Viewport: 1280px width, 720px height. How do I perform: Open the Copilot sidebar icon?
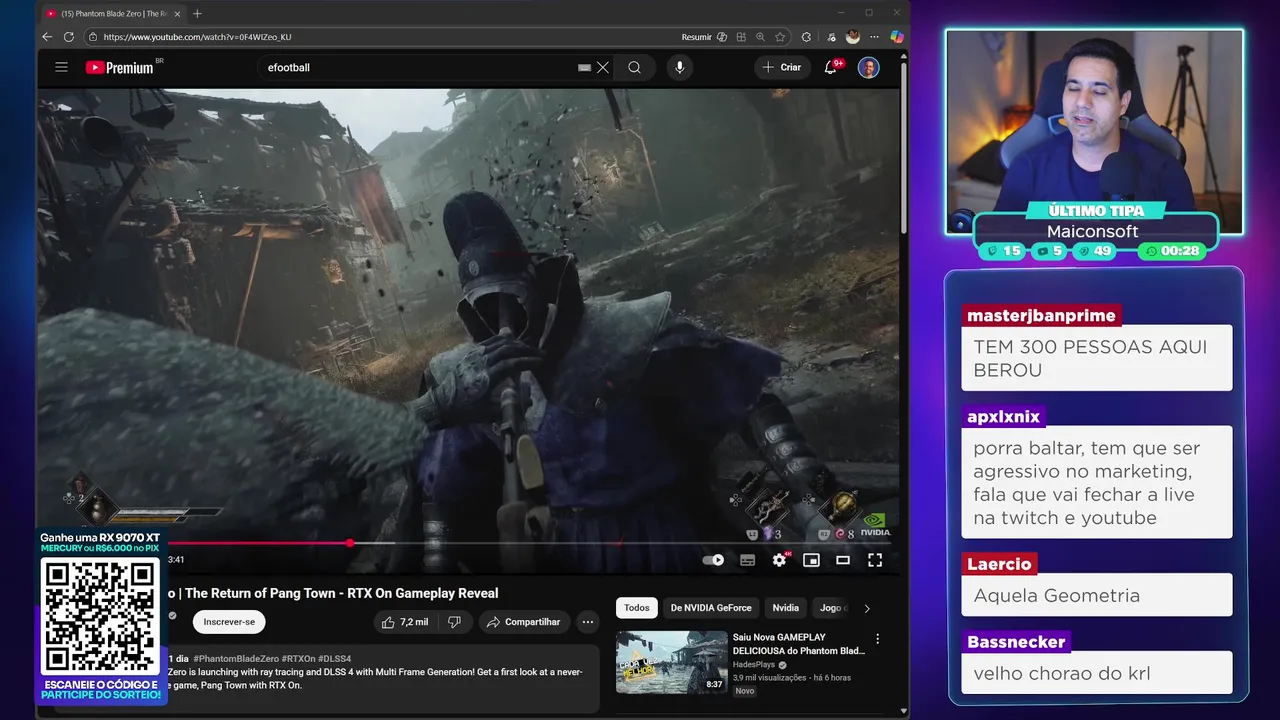(x=897, y=37)
